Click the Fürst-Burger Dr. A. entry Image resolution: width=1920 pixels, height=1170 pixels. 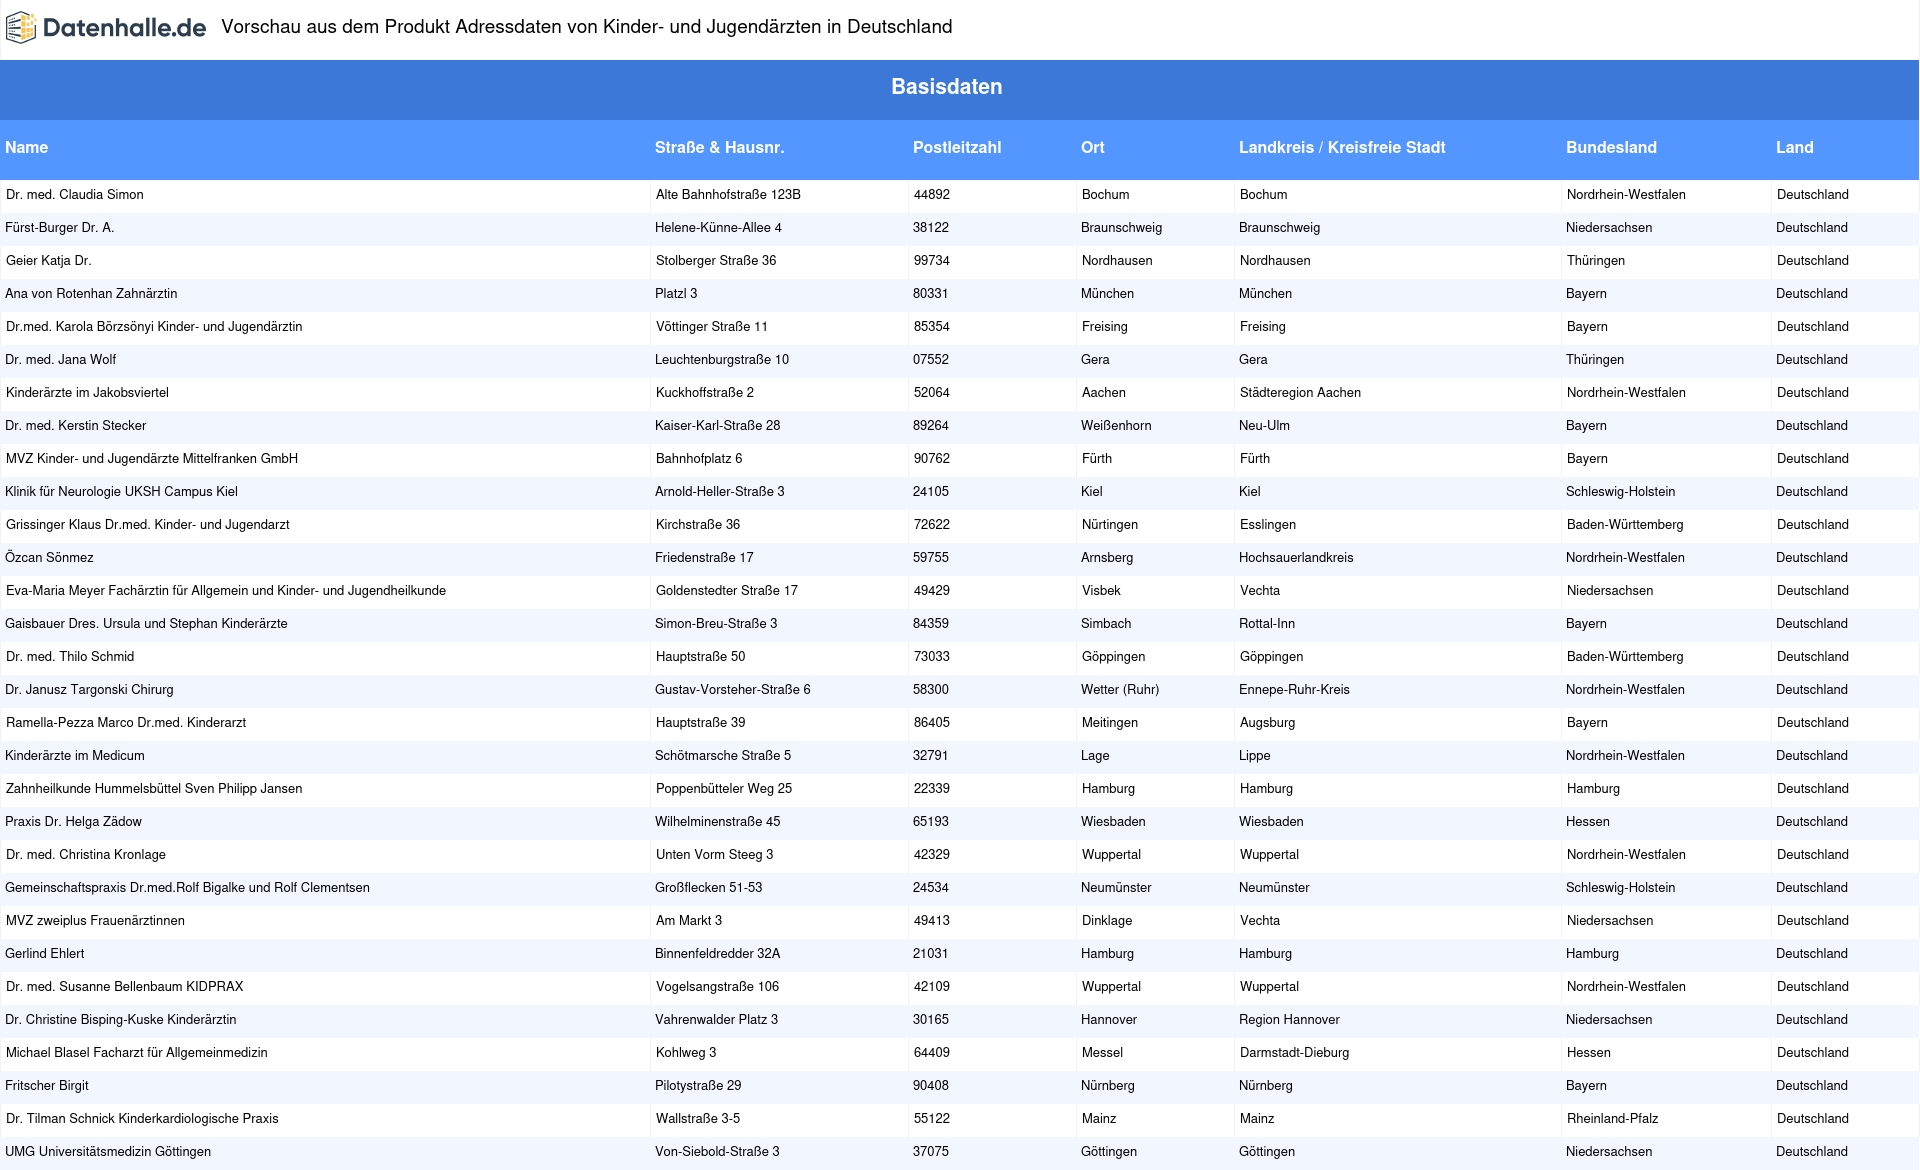click(60, 228)
